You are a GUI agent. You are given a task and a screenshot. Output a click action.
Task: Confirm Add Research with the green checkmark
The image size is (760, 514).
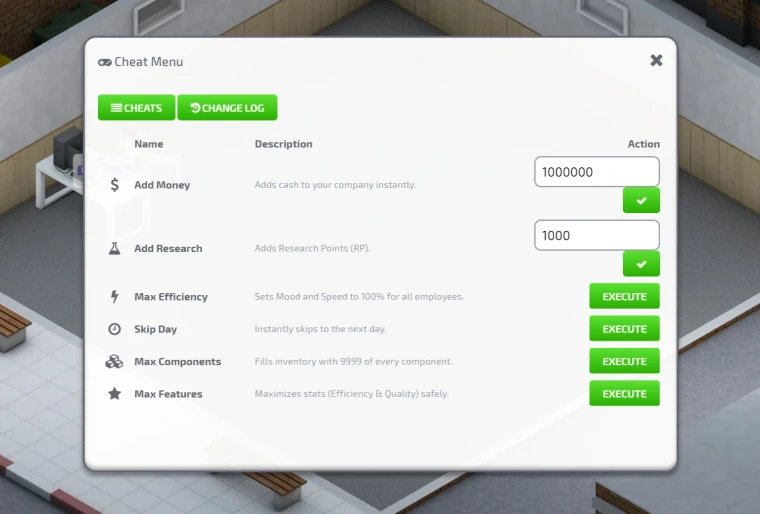tap(641, 264)
